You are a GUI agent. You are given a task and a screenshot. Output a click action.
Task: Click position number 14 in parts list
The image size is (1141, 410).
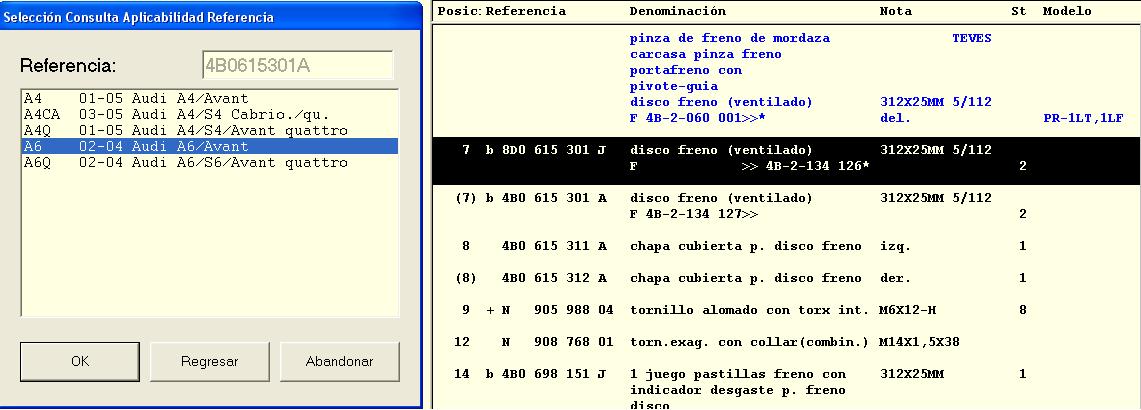point(462,374)
